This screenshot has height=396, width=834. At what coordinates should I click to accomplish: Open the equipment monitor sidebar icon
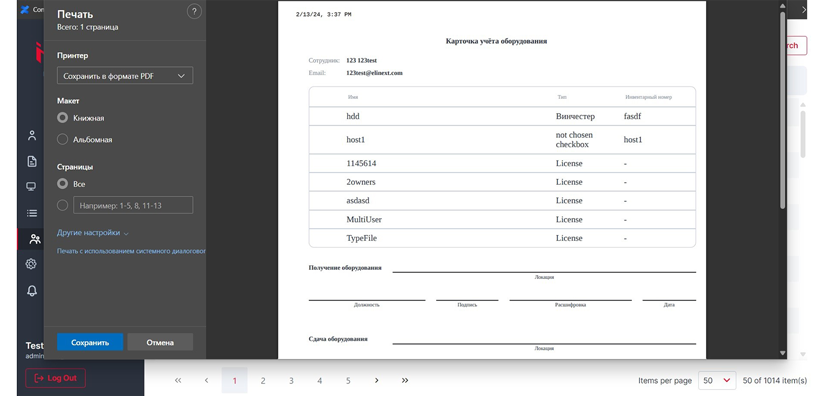coord(31,187)
